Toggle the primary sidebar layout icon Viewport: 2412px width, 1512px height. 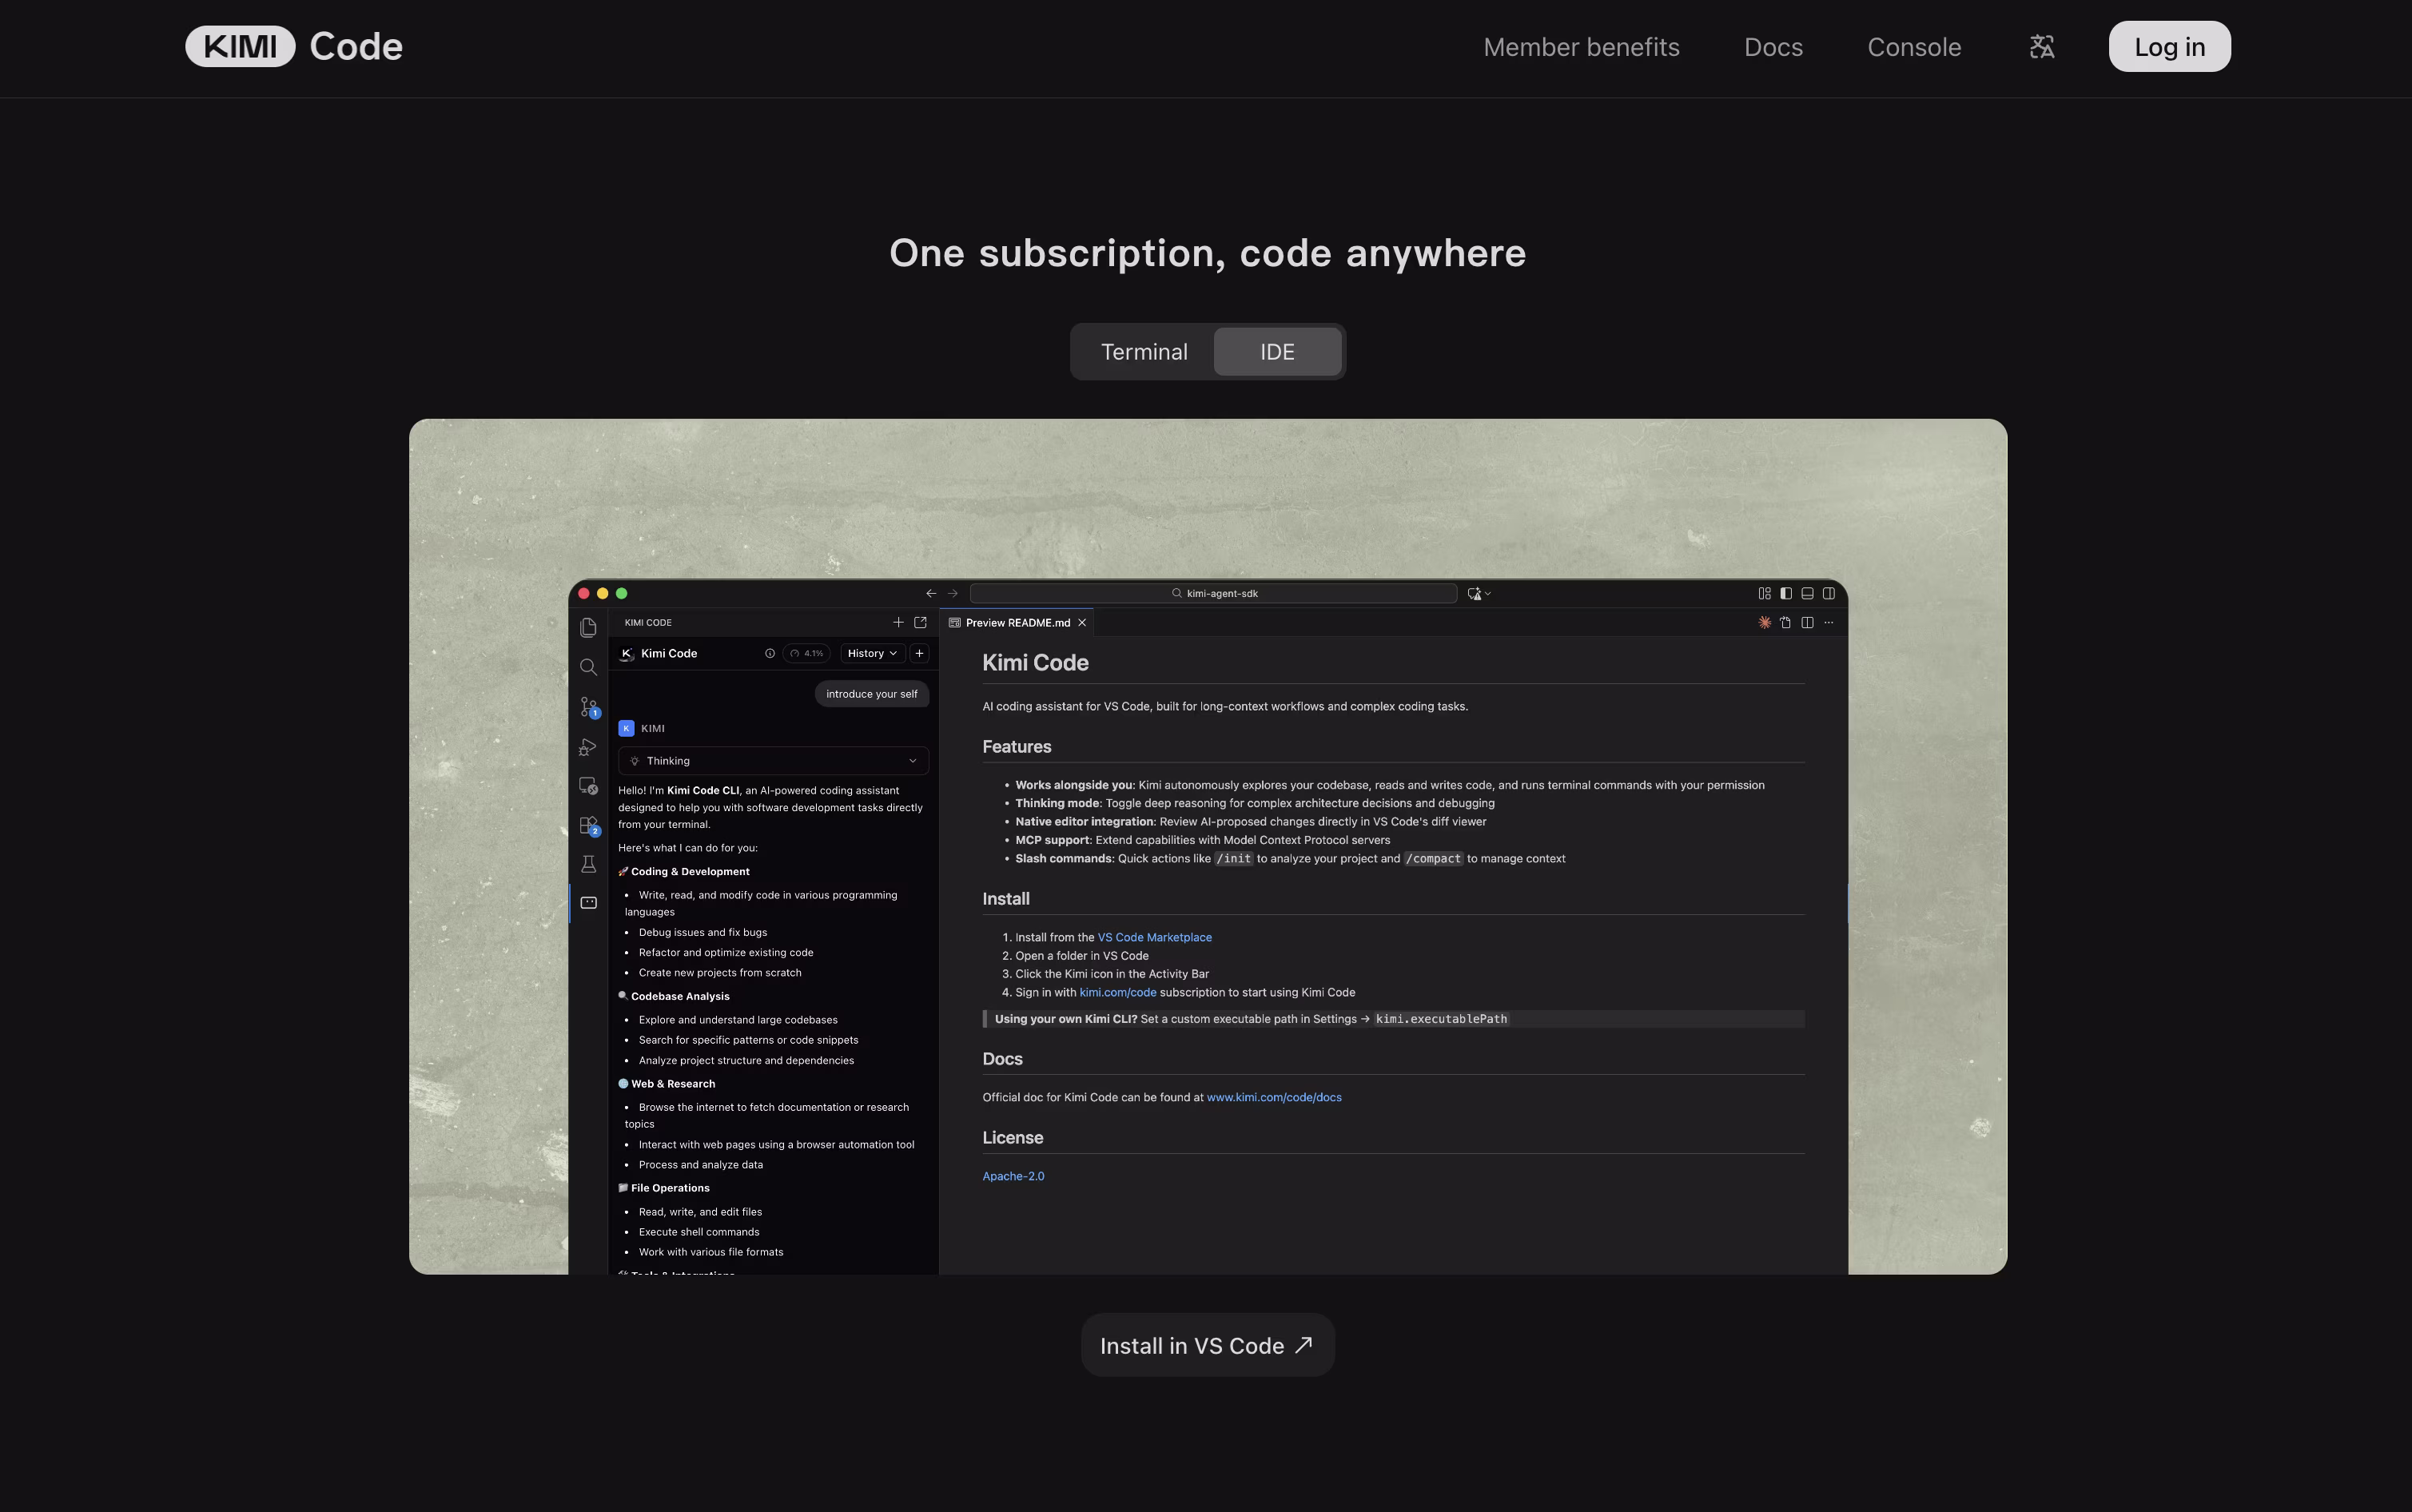coord(1786,593)
